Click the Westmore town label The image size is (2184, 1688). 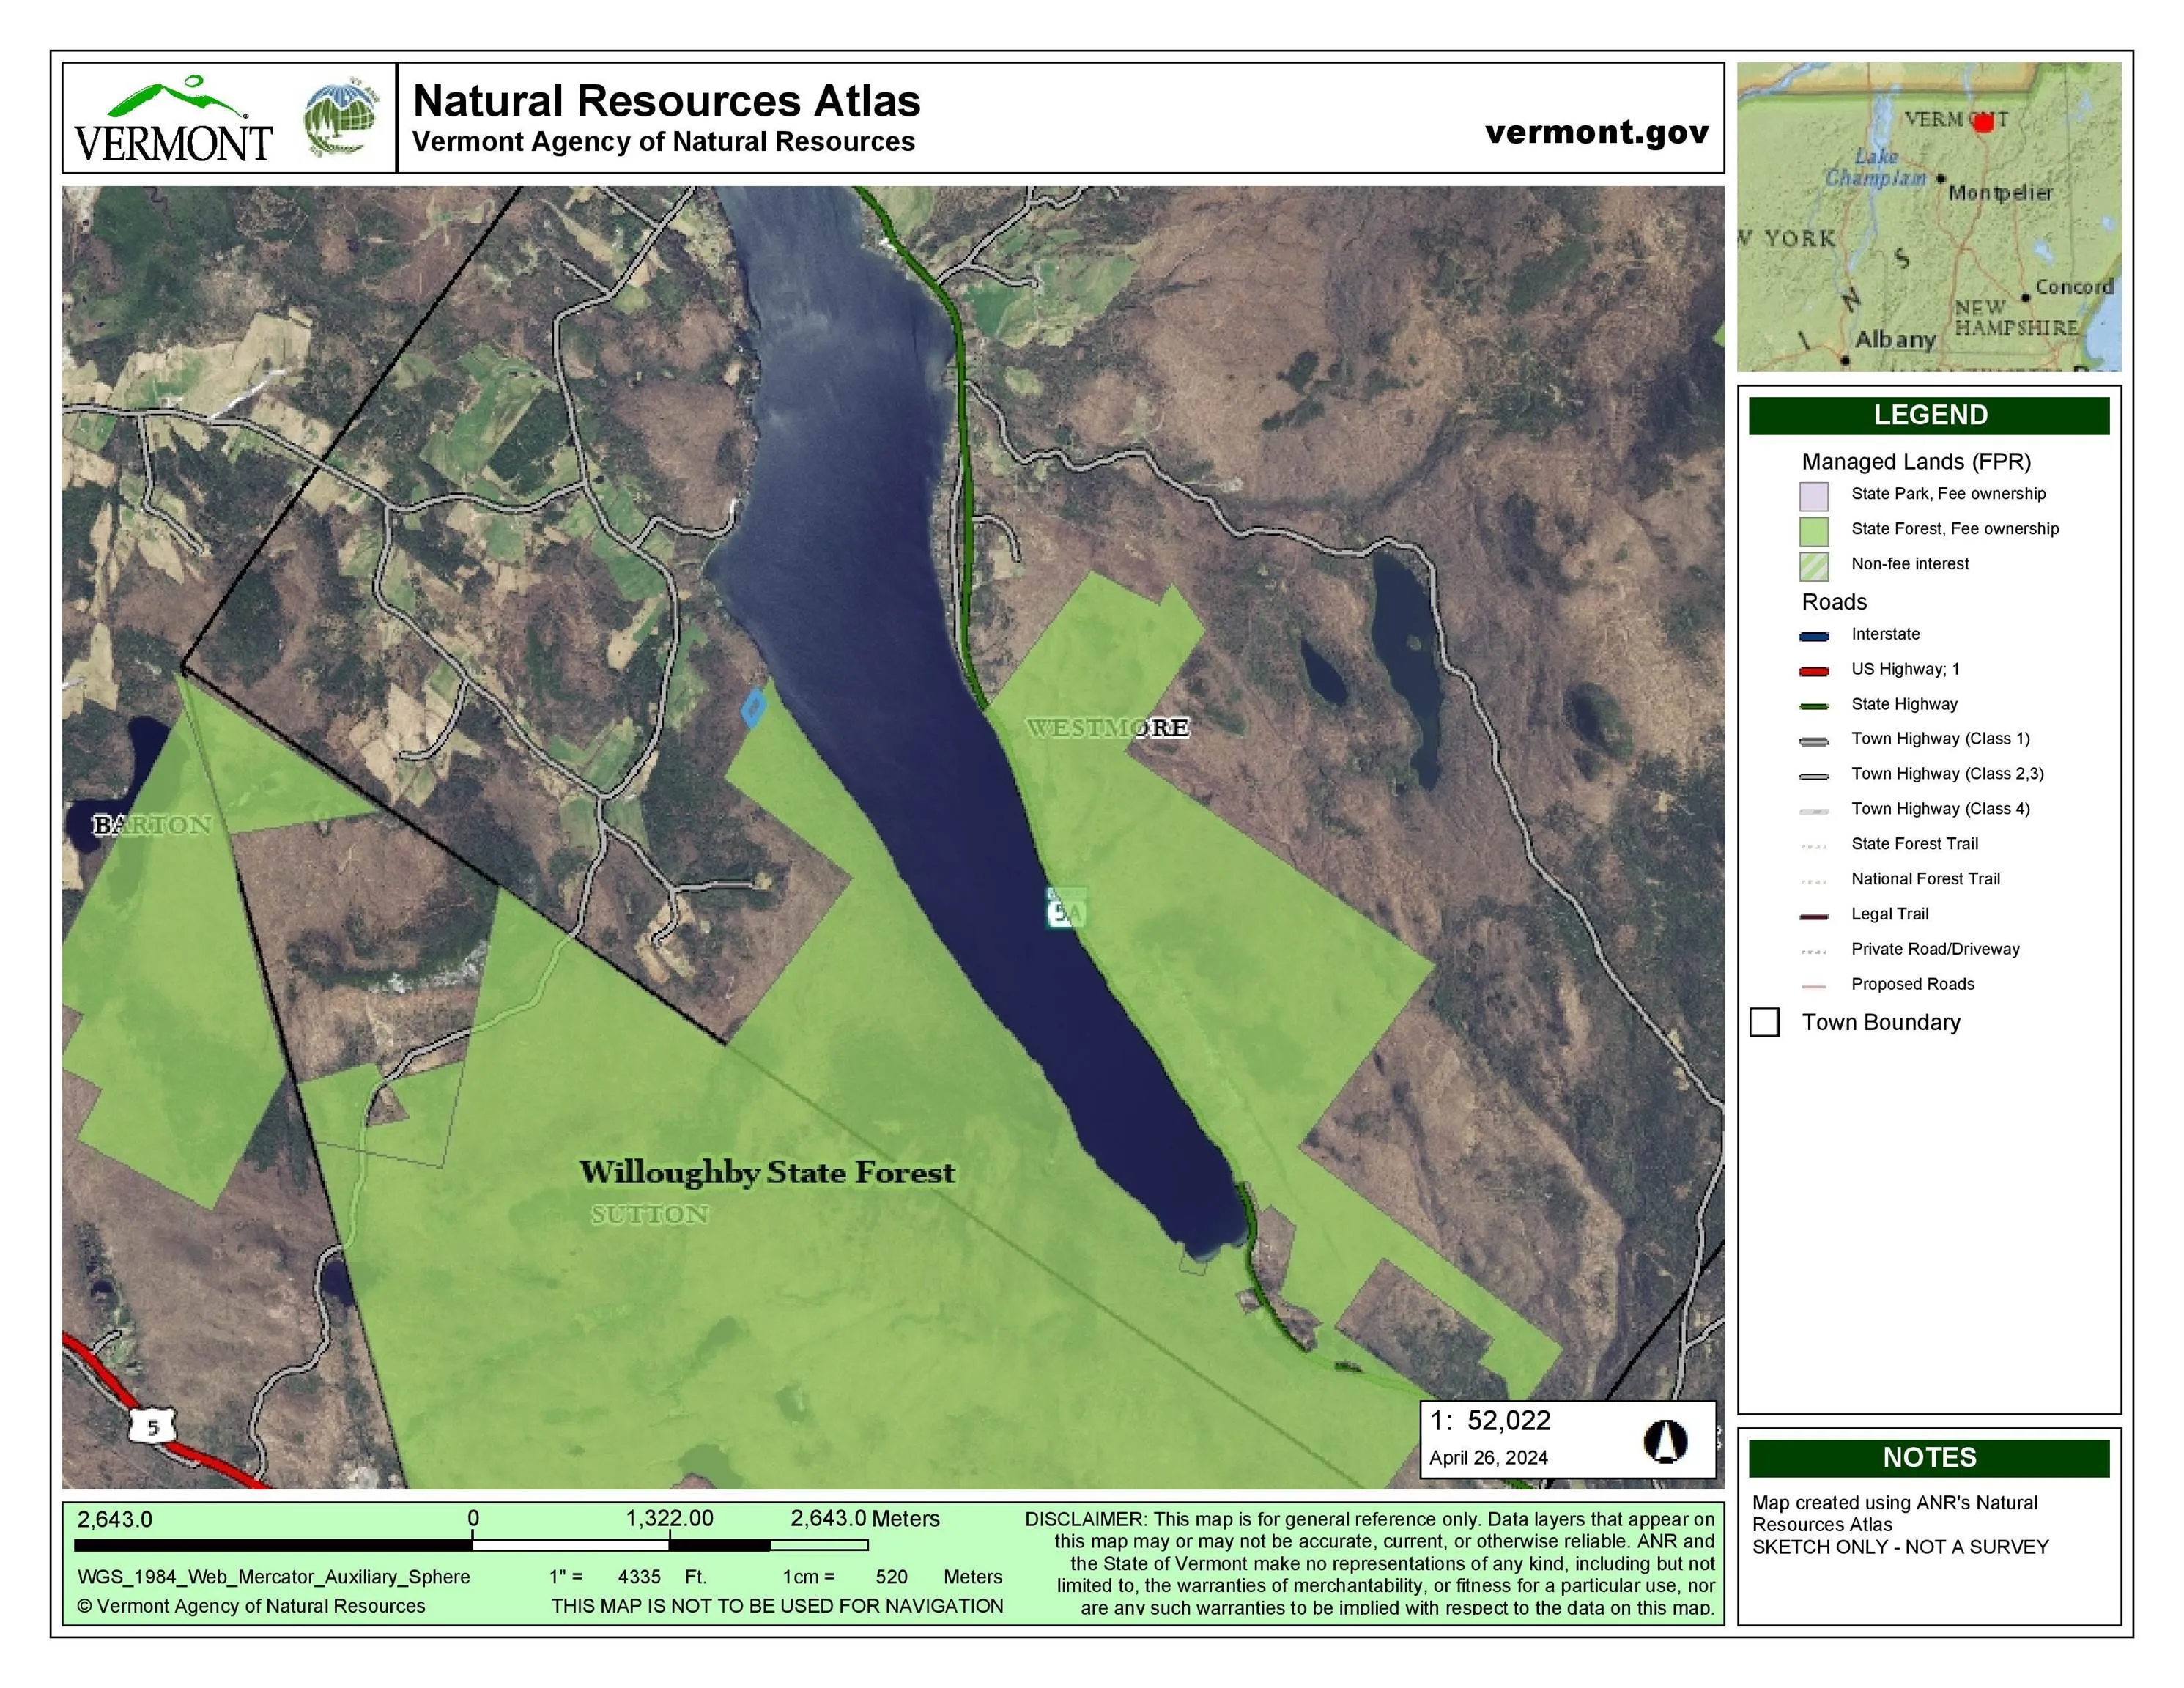1107,727
